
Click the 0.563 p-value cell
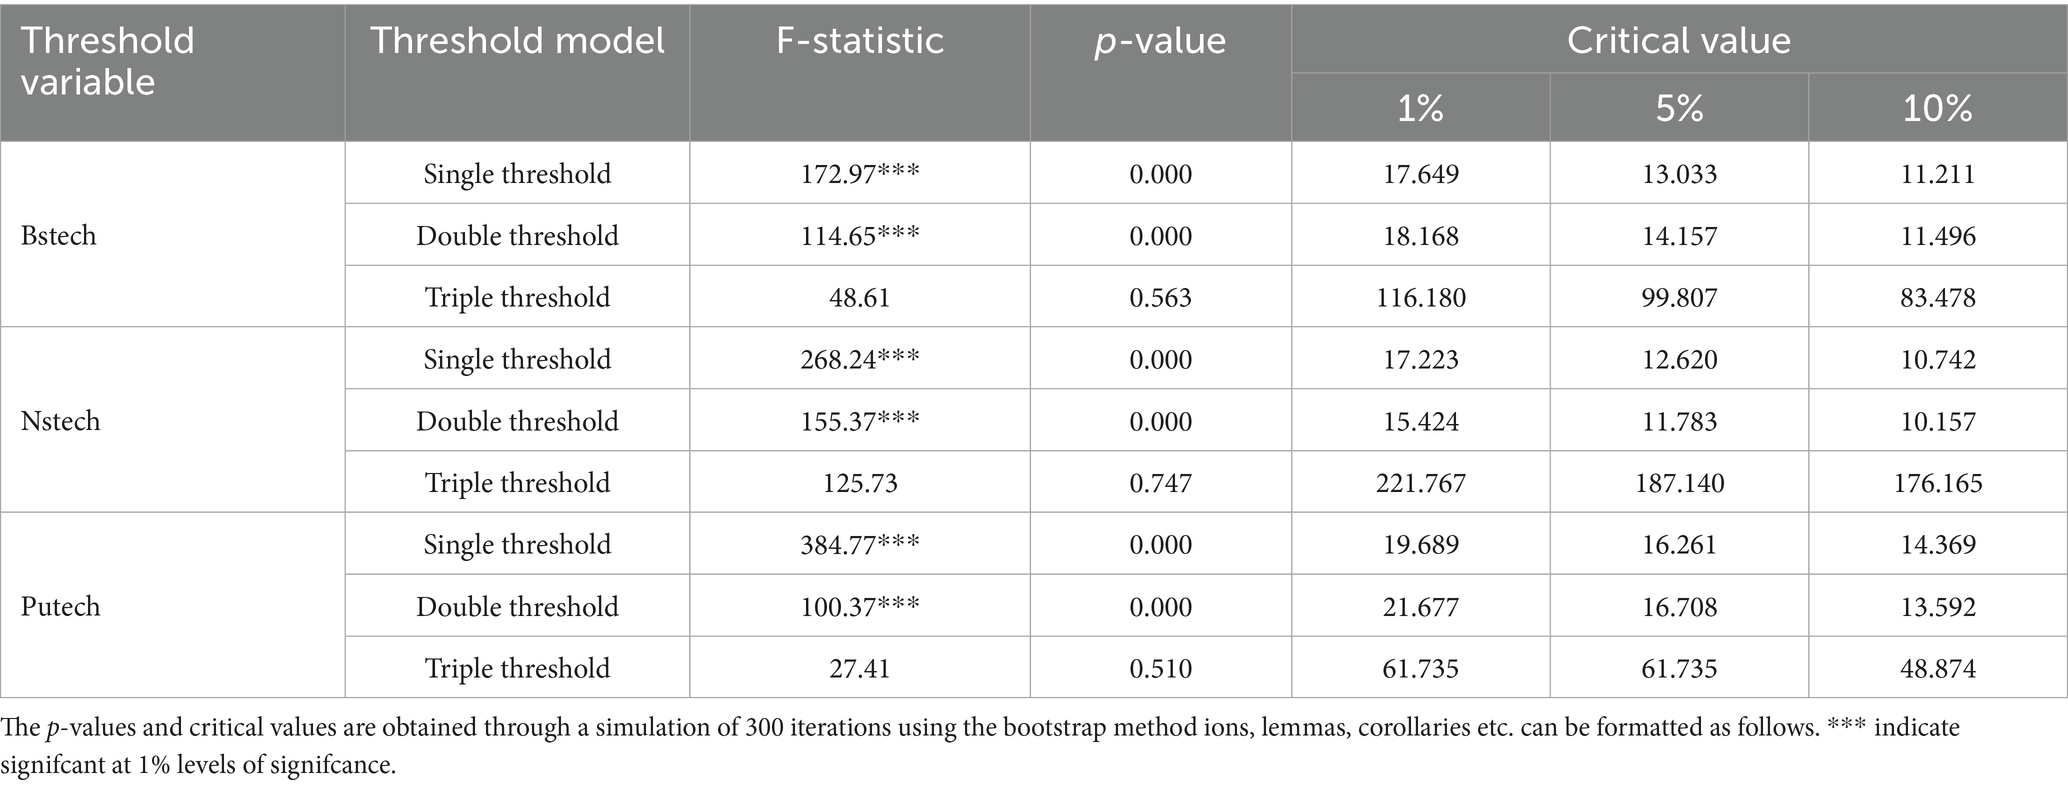pyautogui.click(x=1160, y=298)
